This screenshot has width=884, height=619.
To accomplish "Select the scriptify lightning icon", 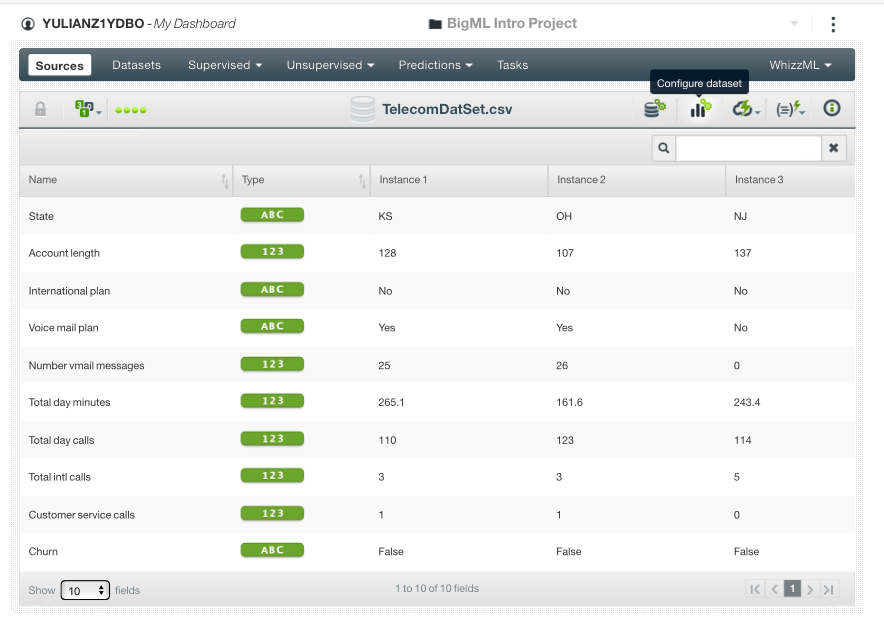I will pos(789,108).
